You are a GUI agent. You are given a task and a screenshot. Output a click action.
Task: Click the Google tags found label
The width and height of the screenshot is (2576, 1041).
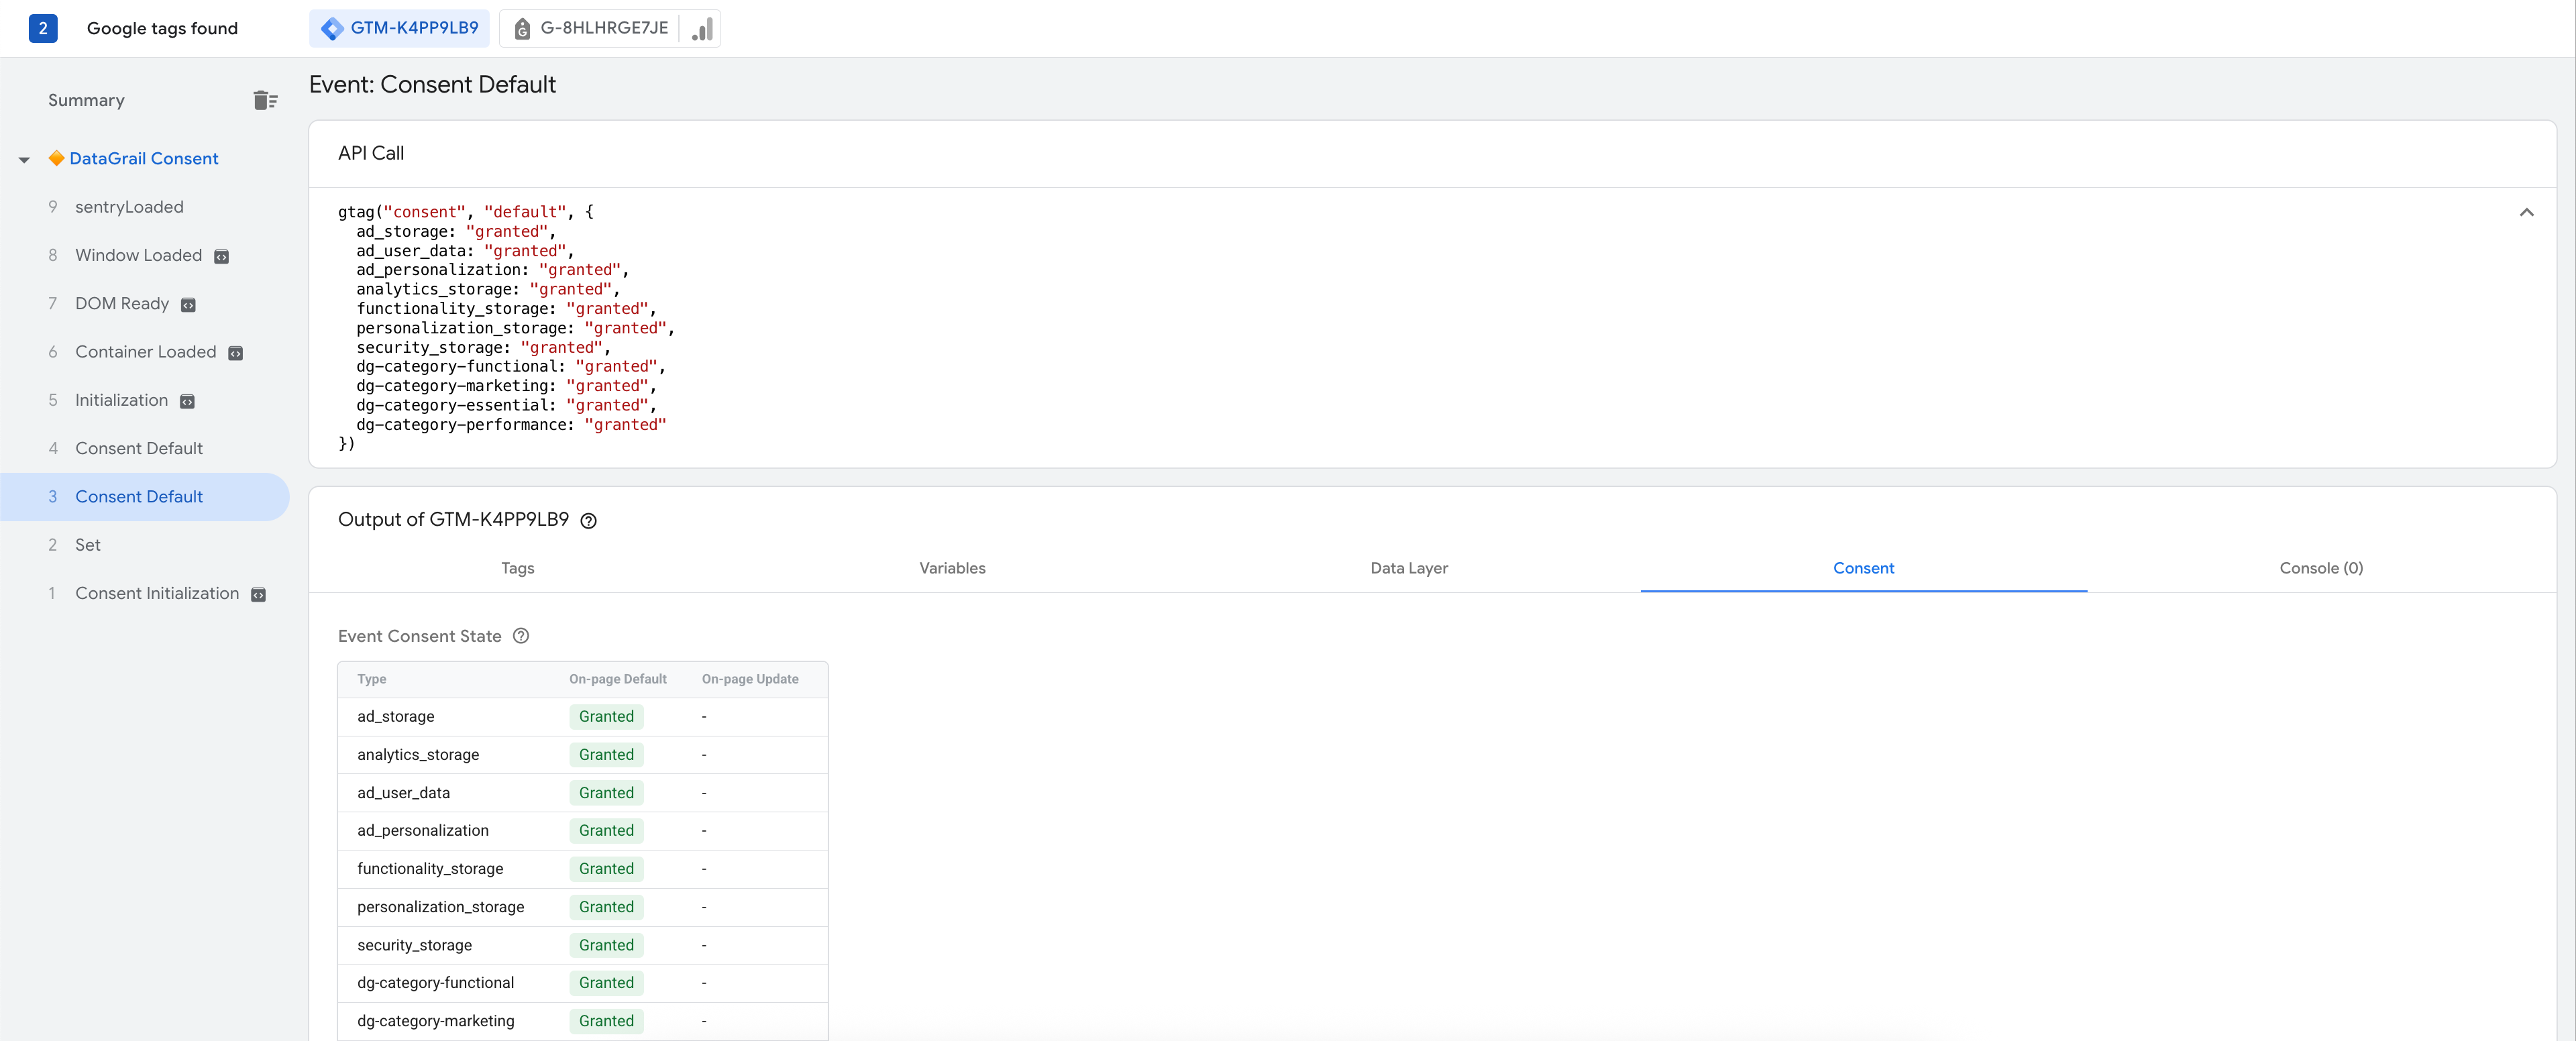pyautogui.click(x=162, y=28)
